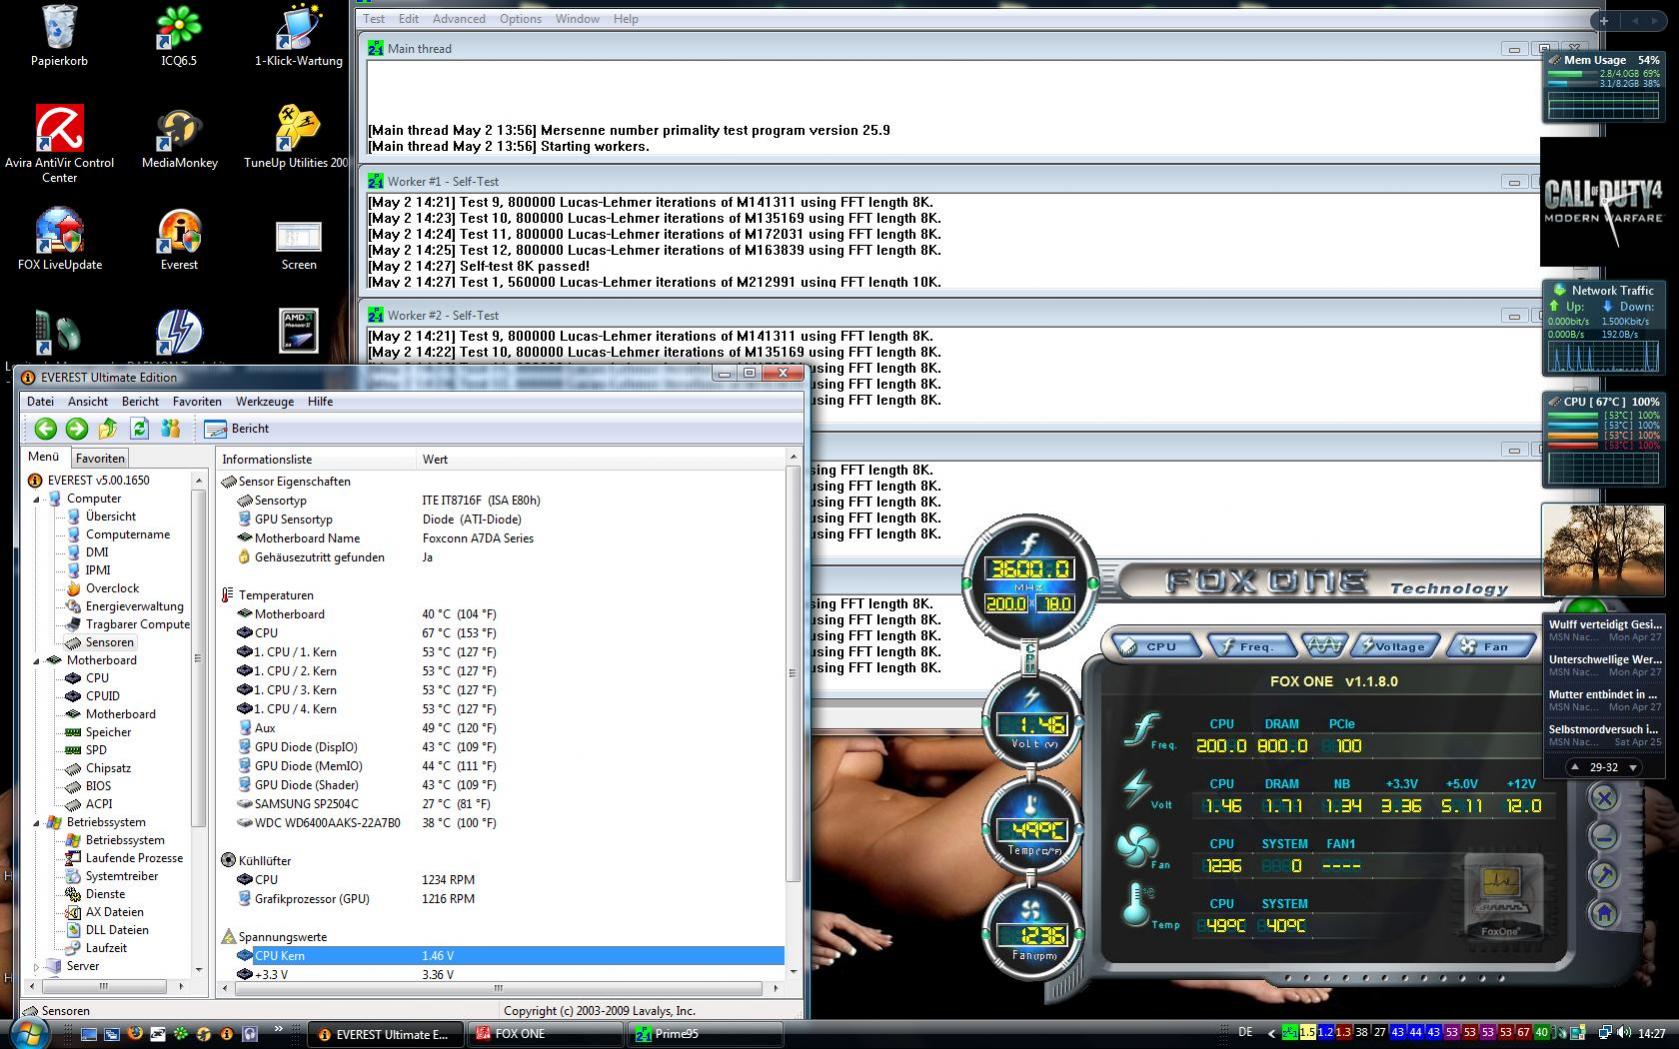
Task: Collapse the Motherboard tree branch
Action: pyautogui.click(x=37, y=661)
